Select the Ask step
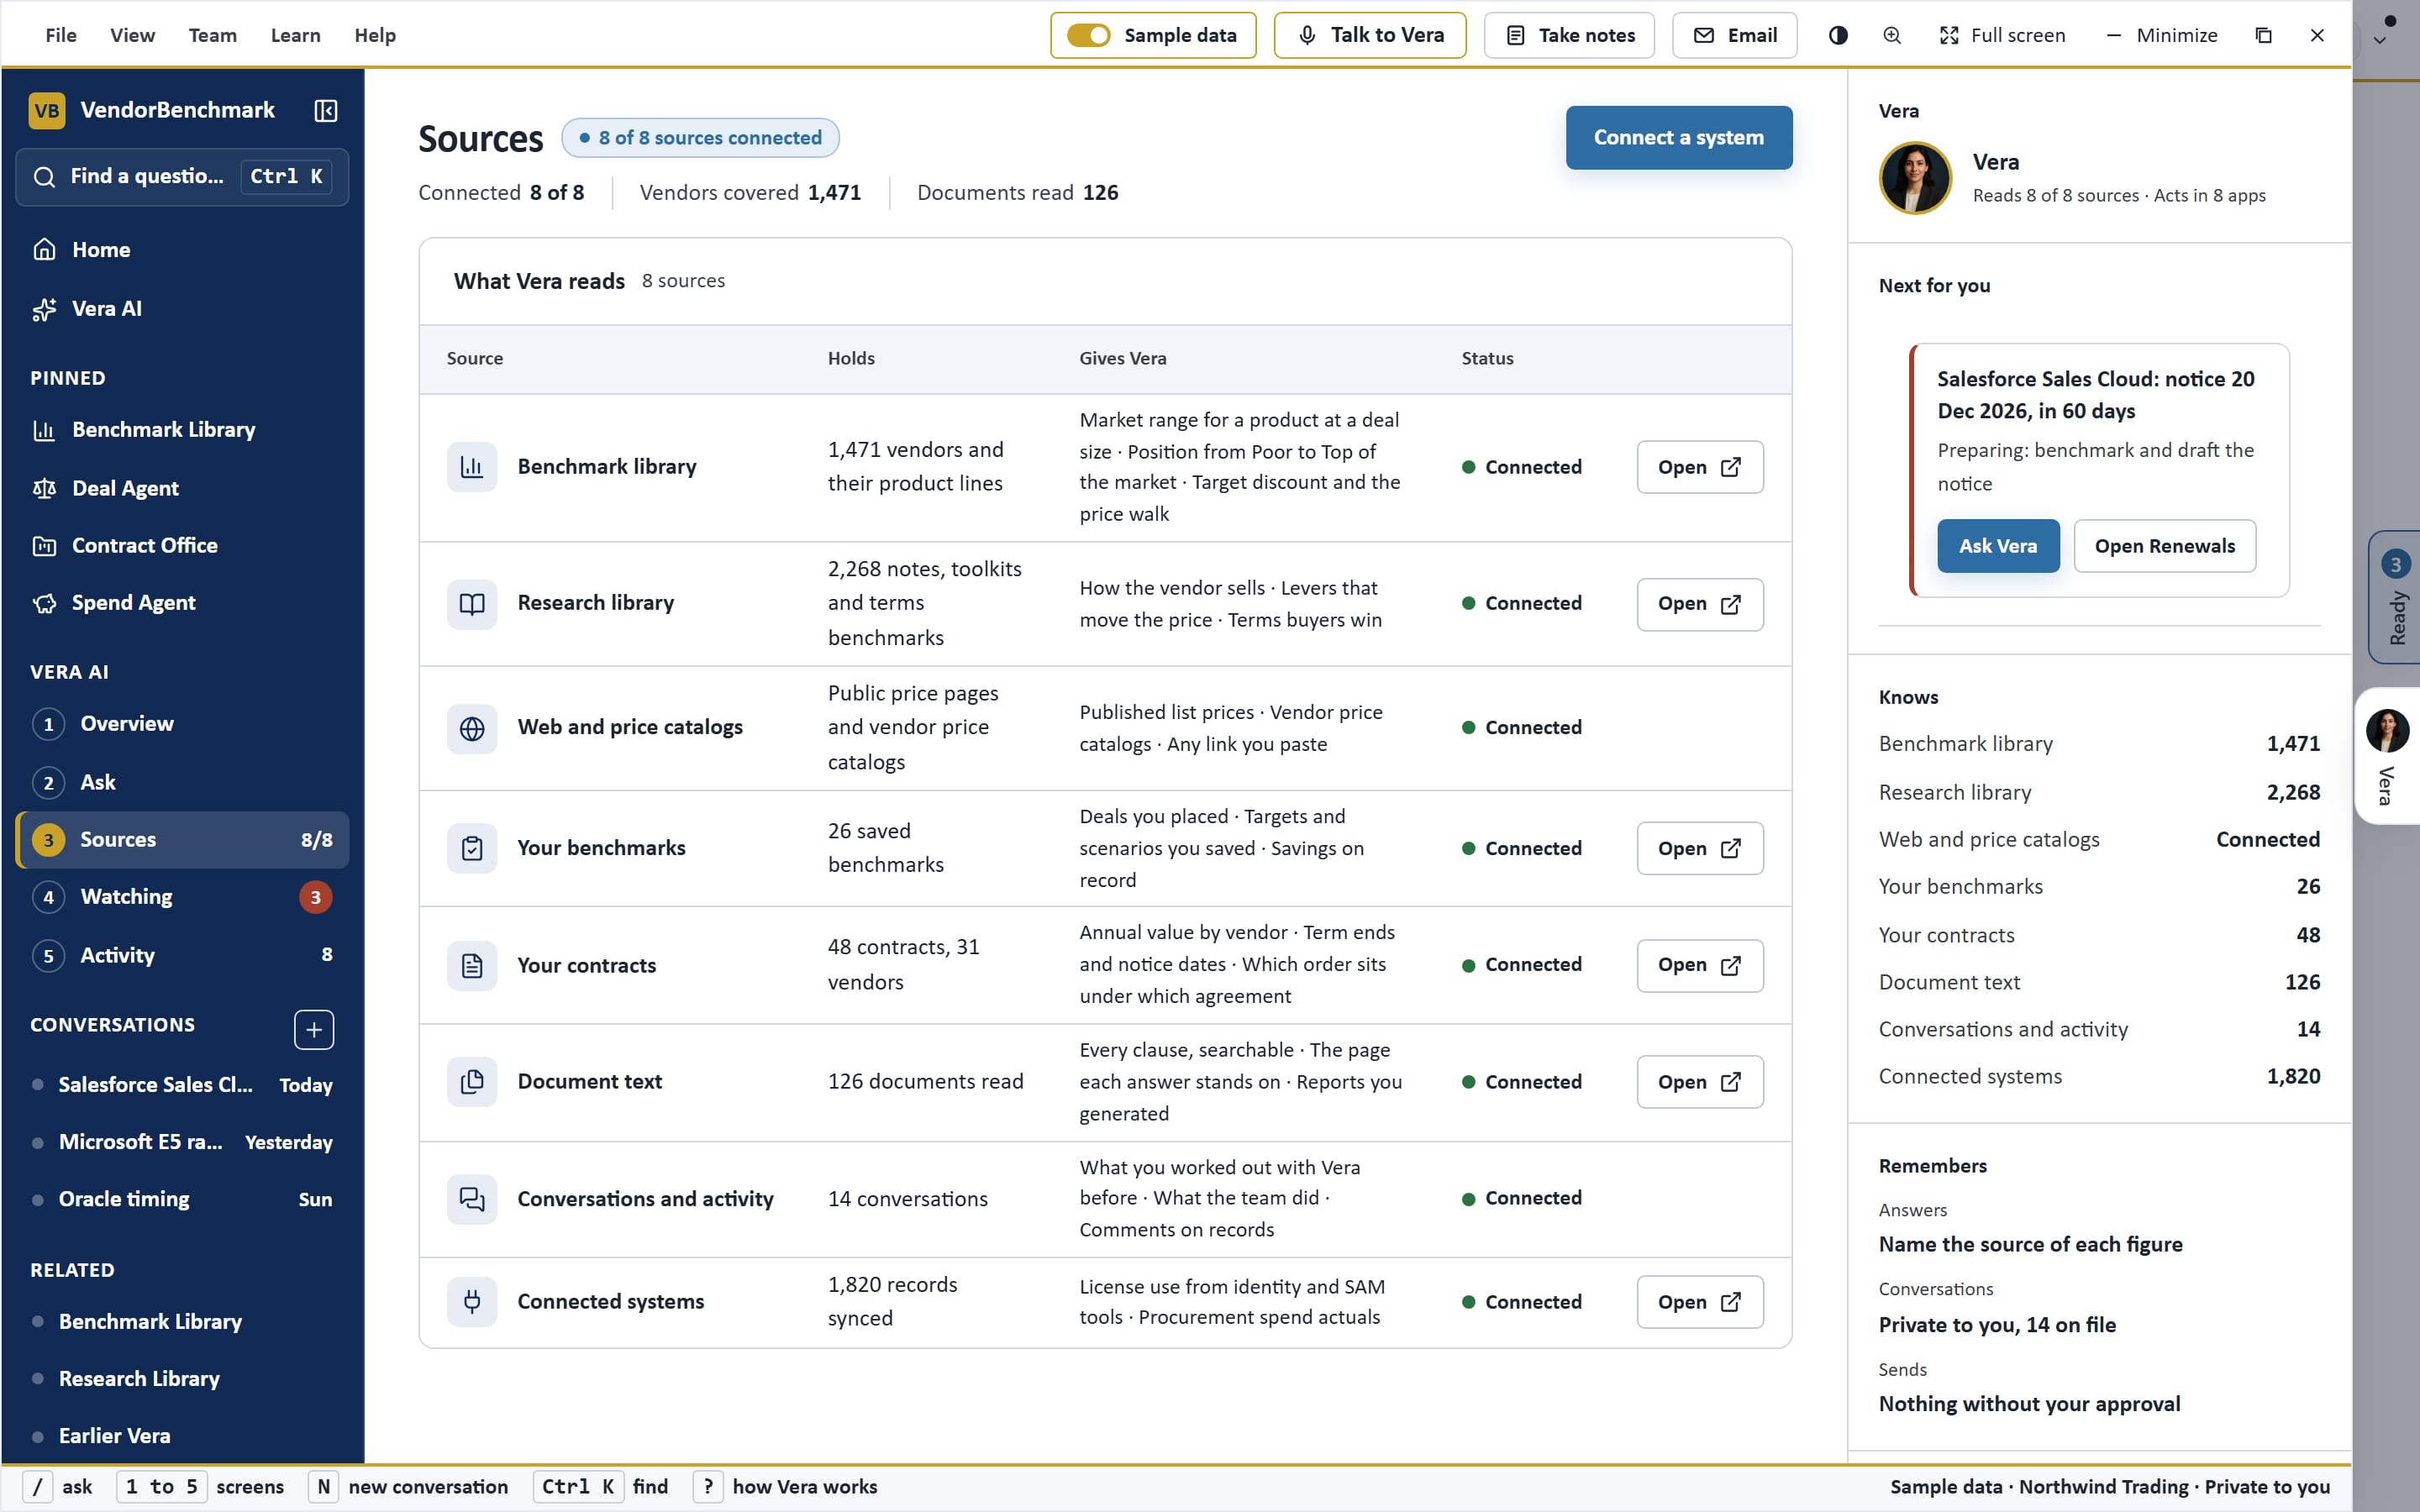Viewport: 2420px width, 1512px height. point(182,782)
